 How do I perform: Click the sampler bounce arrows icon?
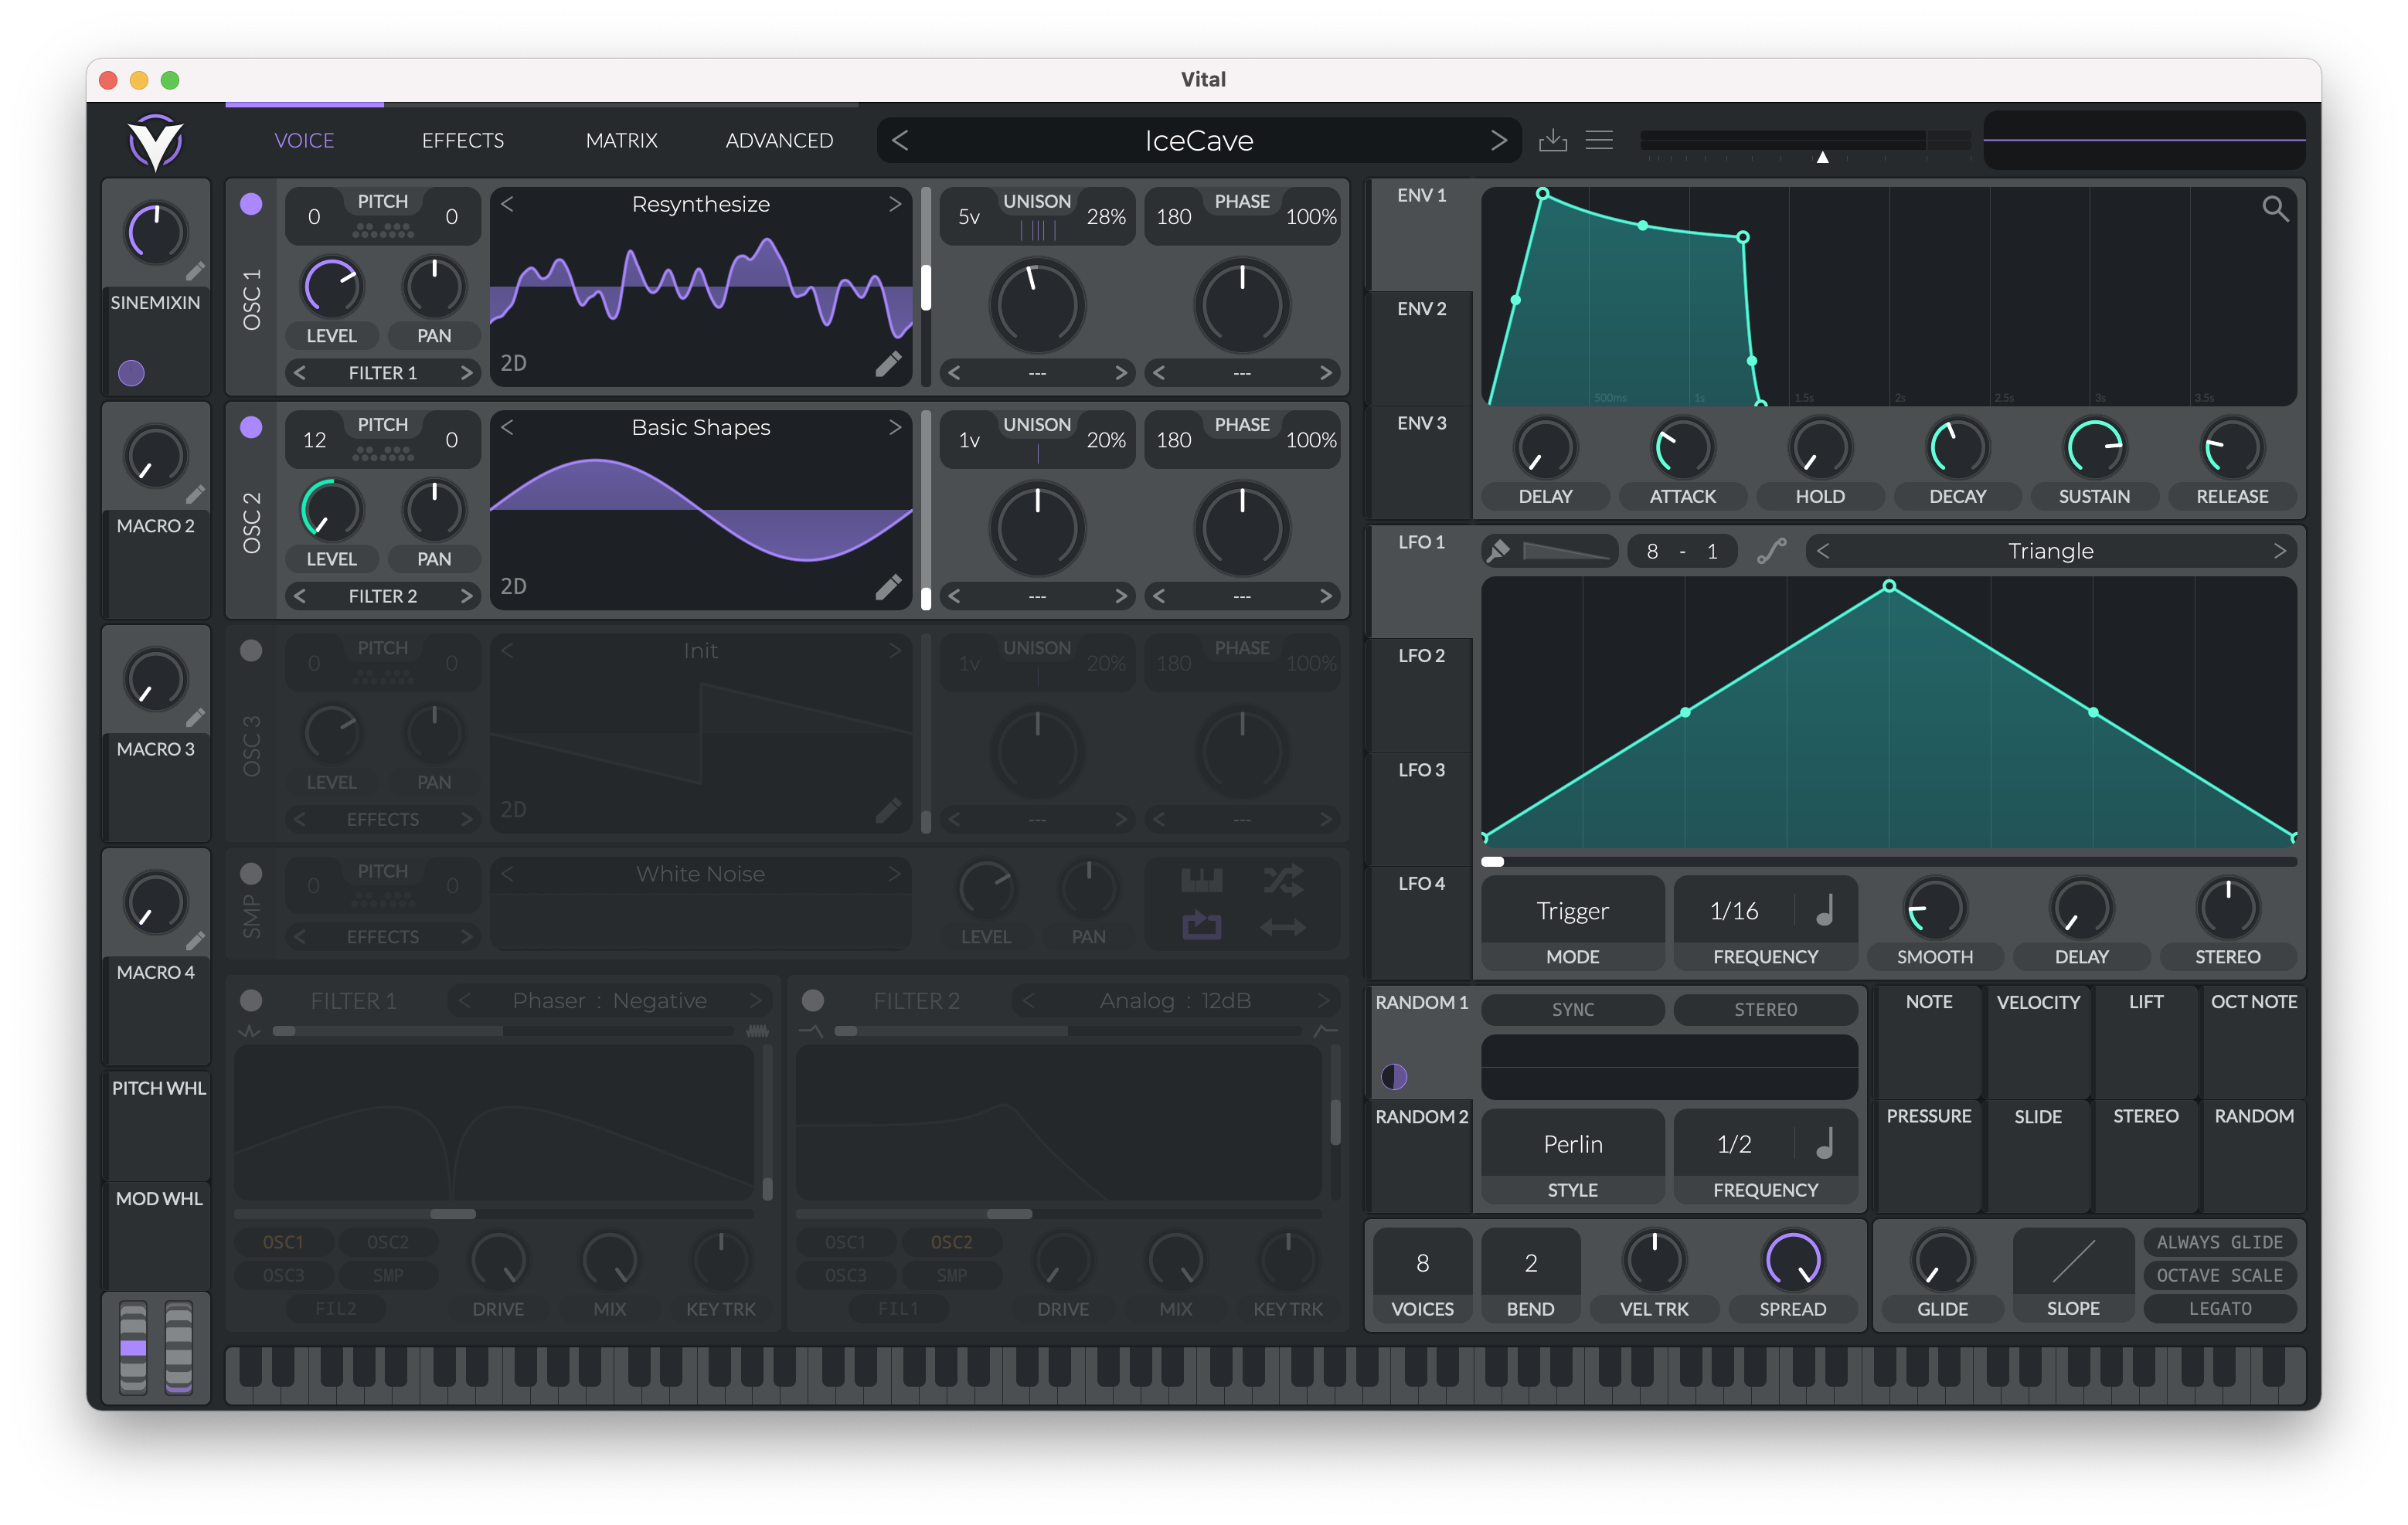click(1282, 927)
